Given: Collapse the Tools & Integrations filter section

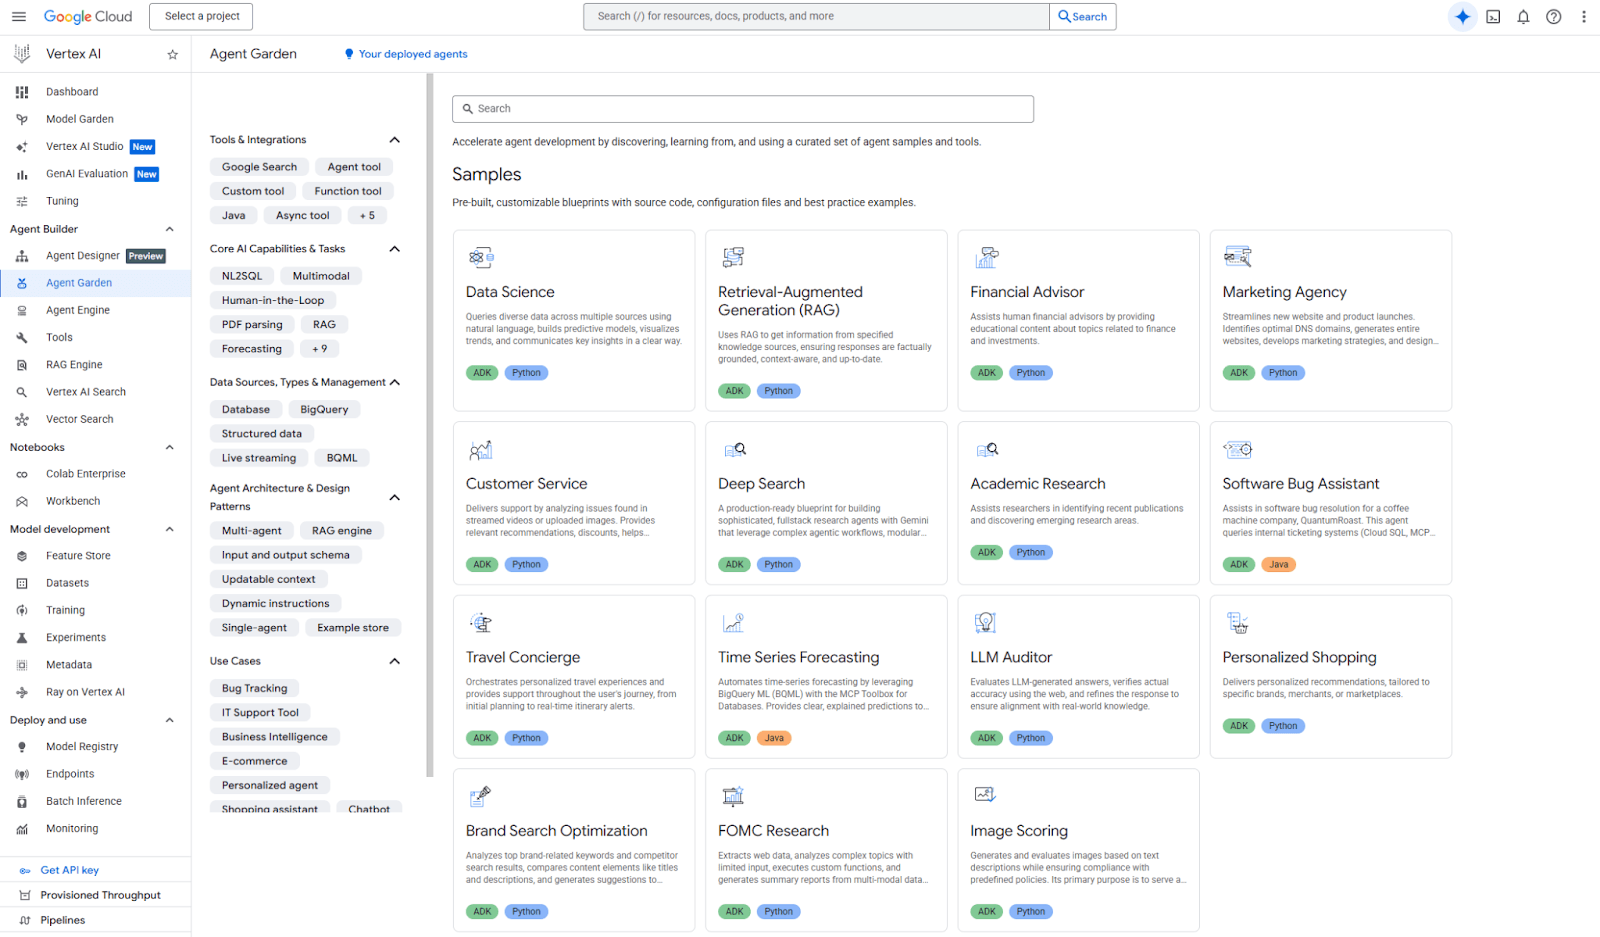Looking at the screenshot, I should tap(395, 140).
